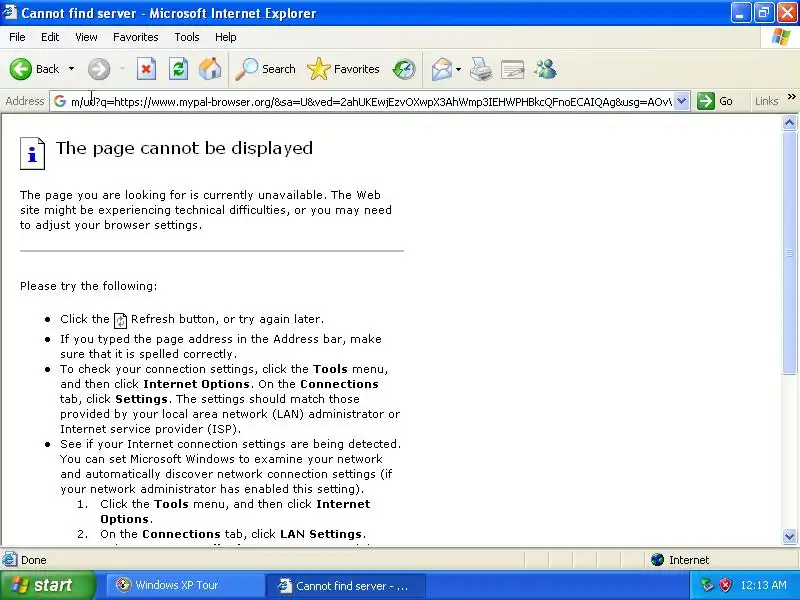Click the Start button
The image size is (800, 600).
(x=47, y=585)
